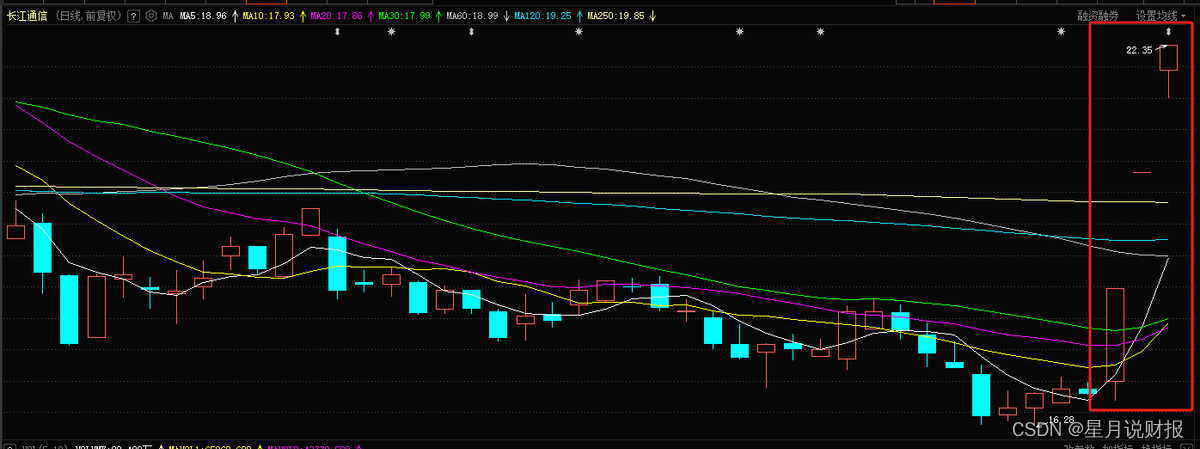
Task: Open the question mark help icon
Action: click(133, 16)
